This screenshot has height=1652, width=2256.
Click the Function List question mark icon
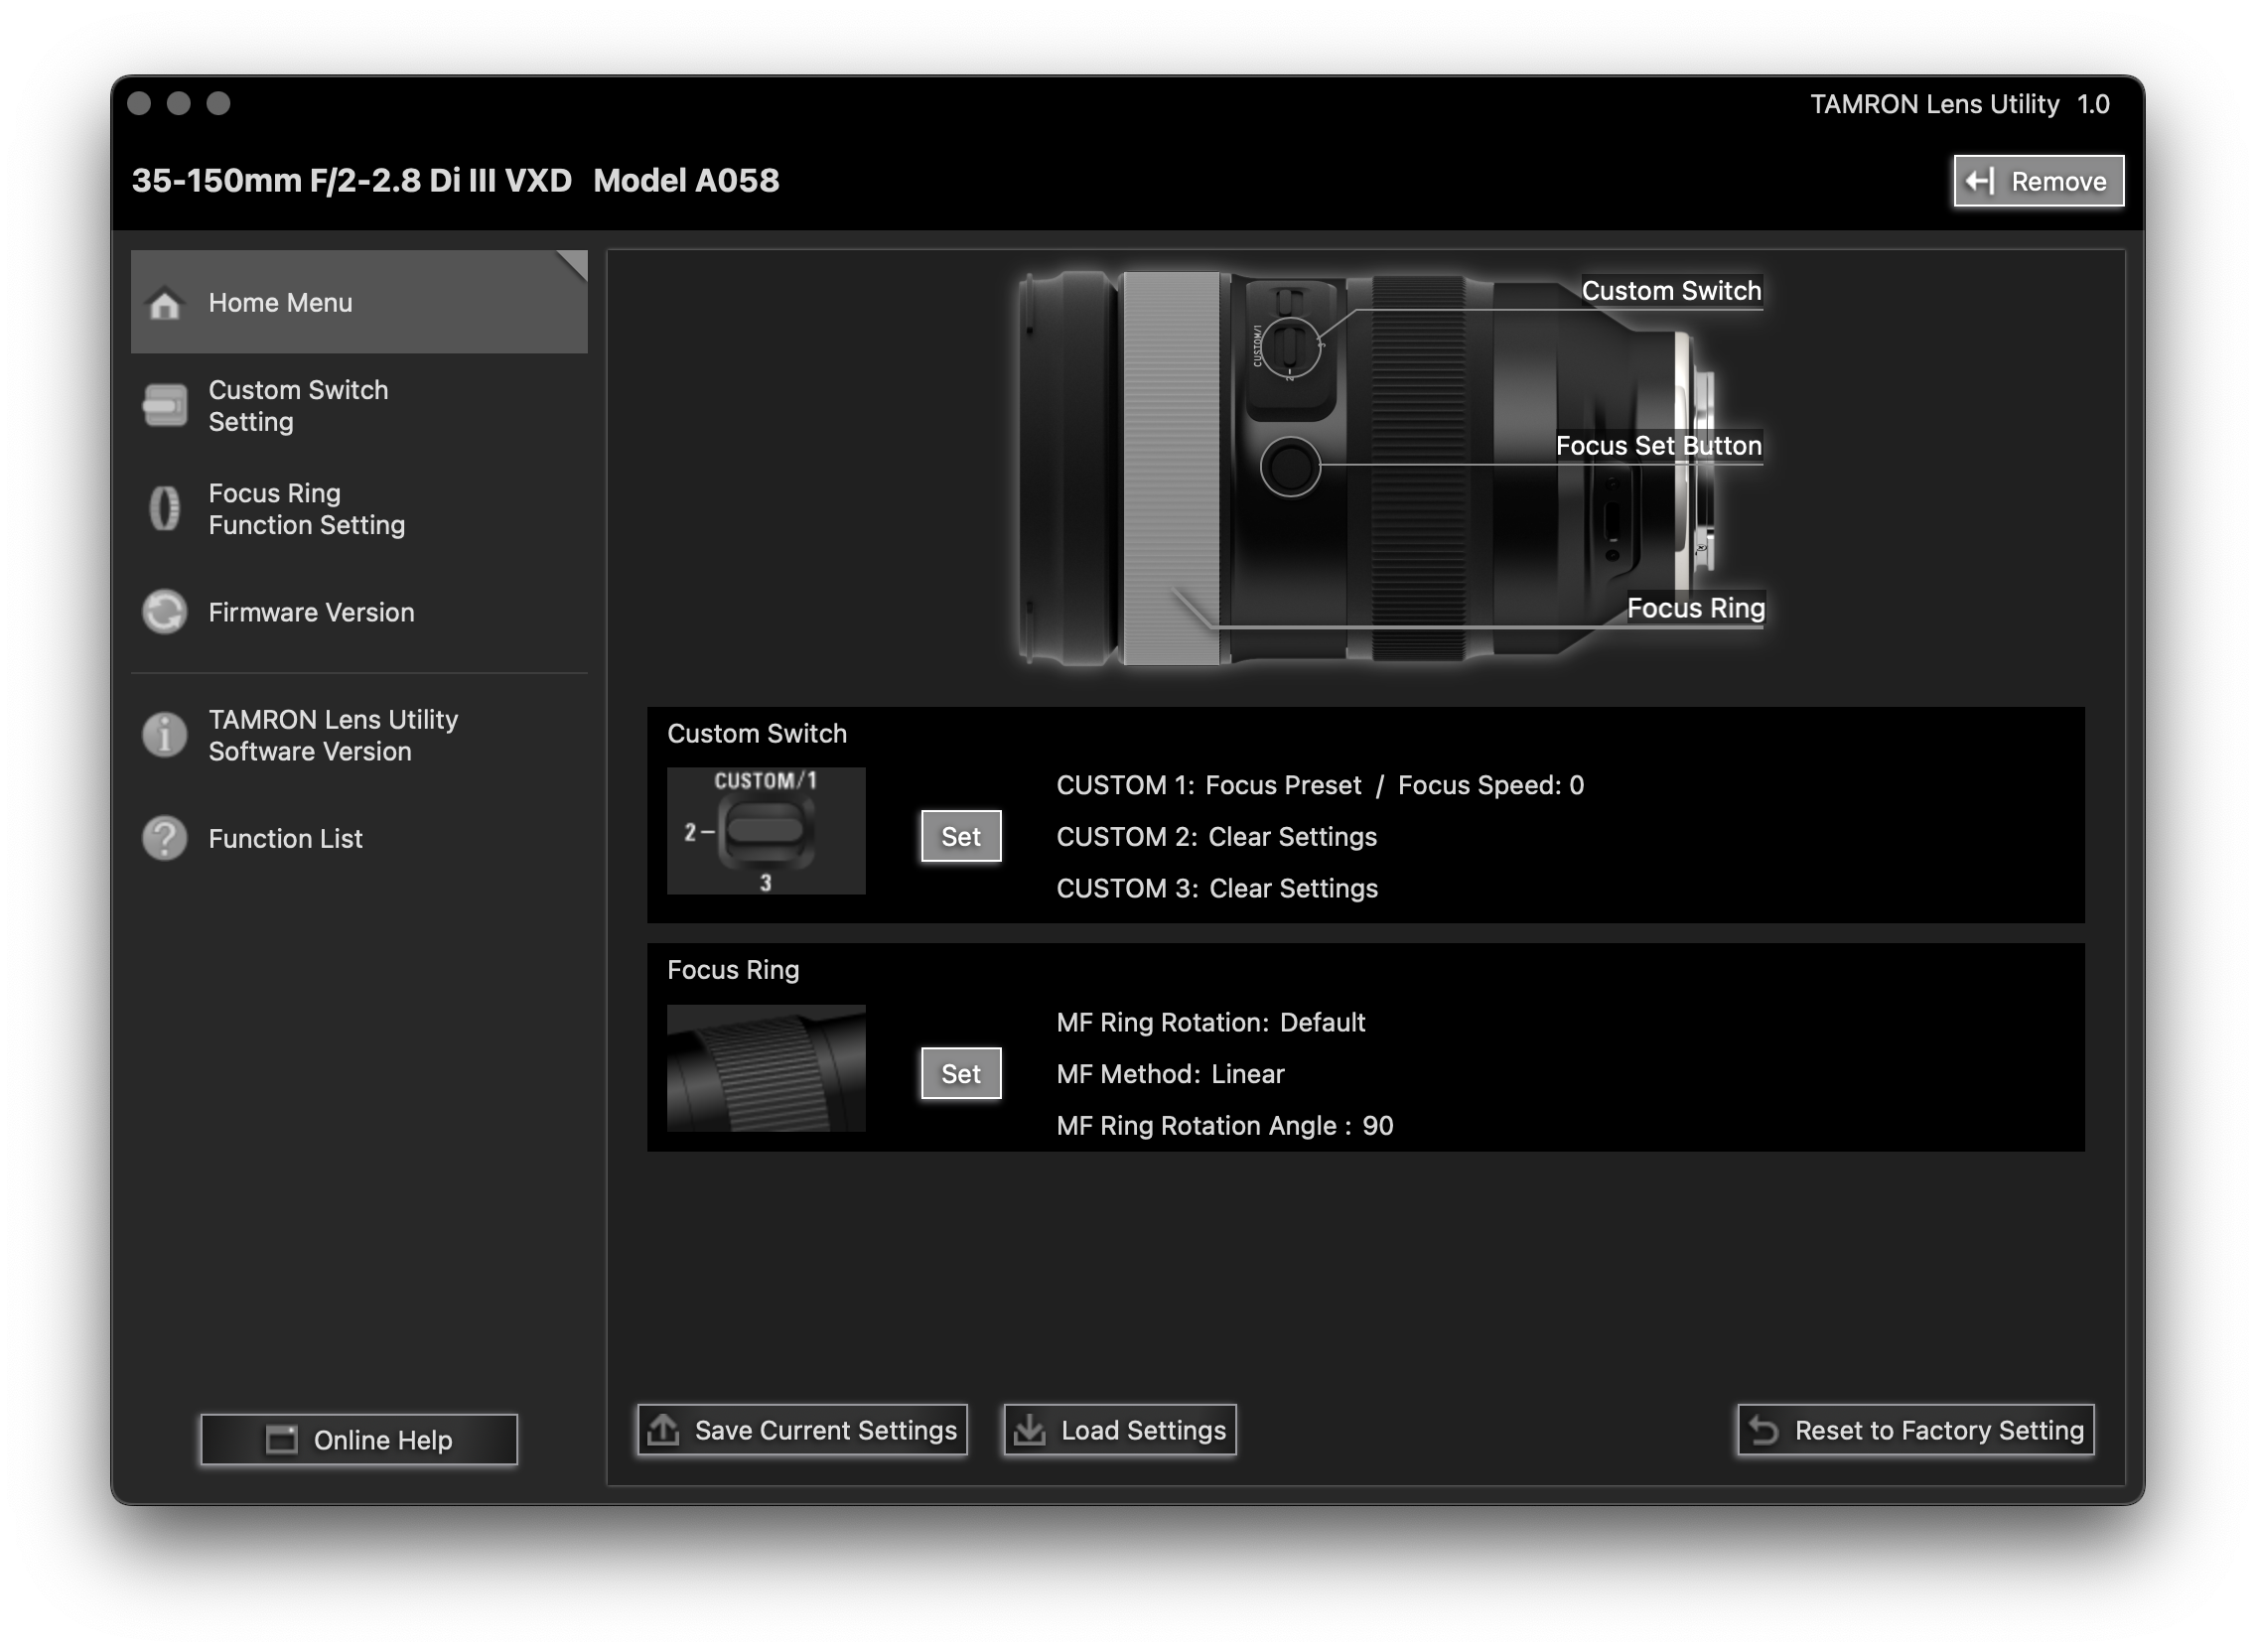tap(165, 838)
